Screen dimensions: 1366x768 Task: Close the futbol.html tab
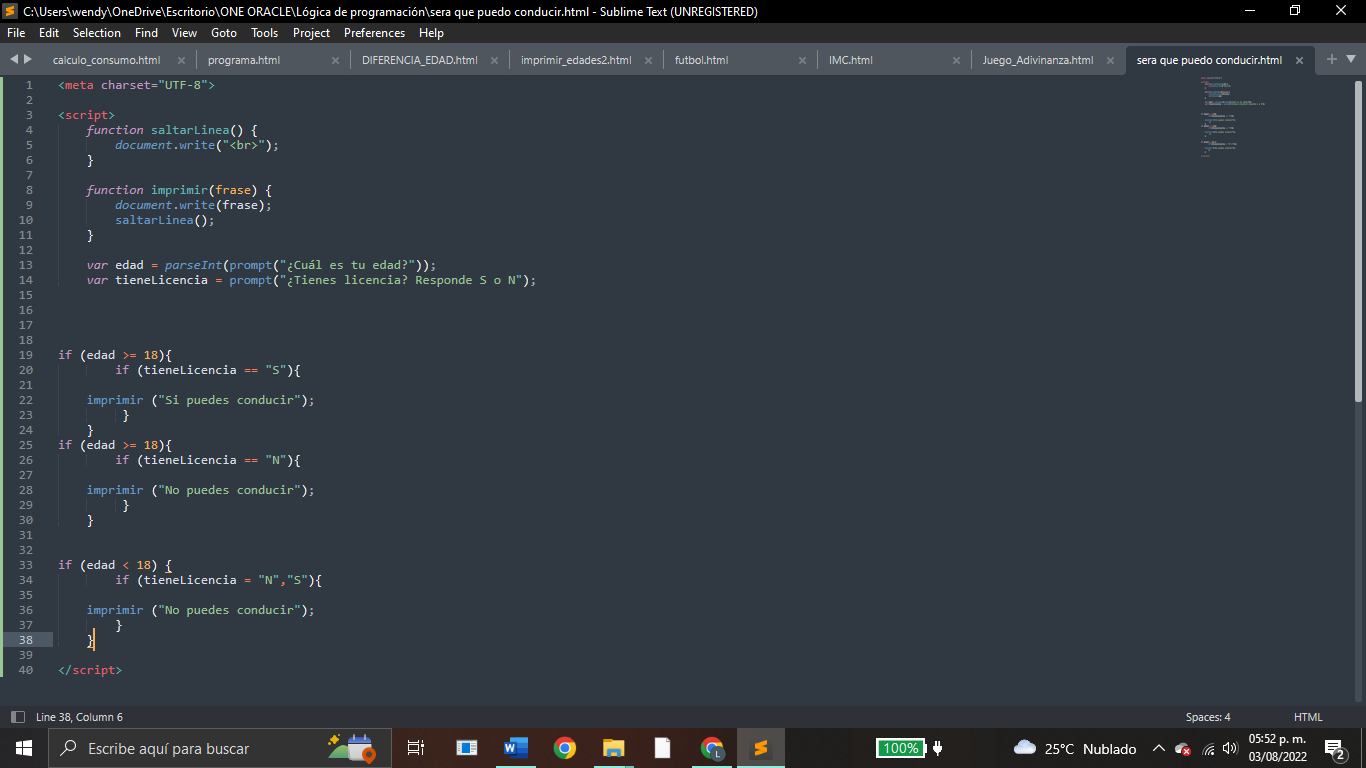coord(802,60)
